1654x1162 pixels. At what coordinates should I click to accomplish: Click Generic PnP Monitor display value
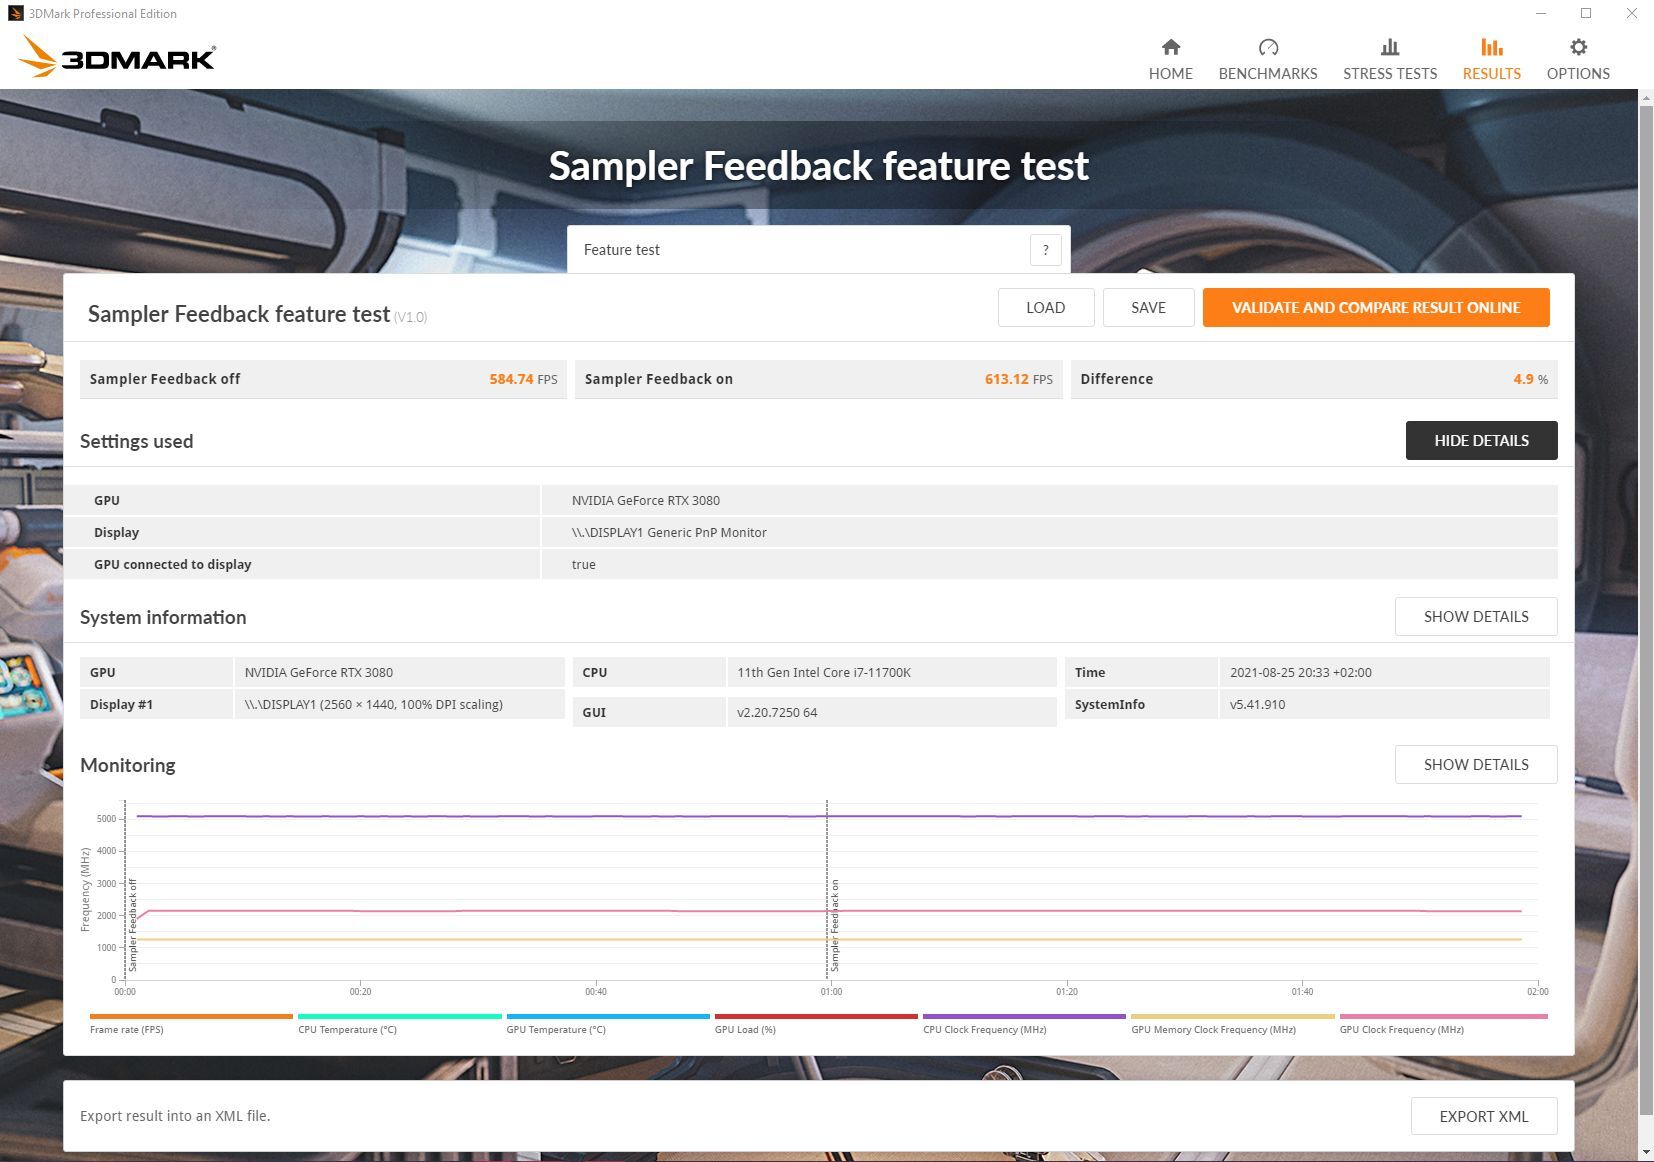(669, 532)
